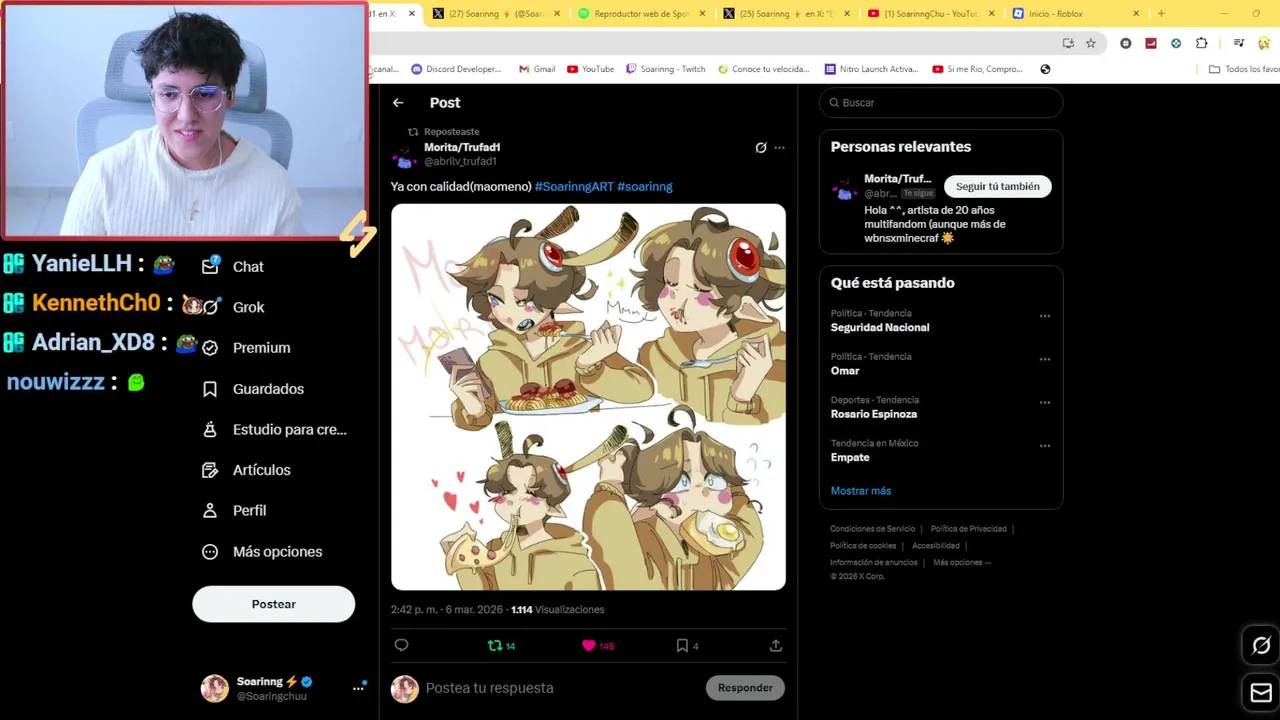Open YouTube bookmark

(x=590, y=69)
